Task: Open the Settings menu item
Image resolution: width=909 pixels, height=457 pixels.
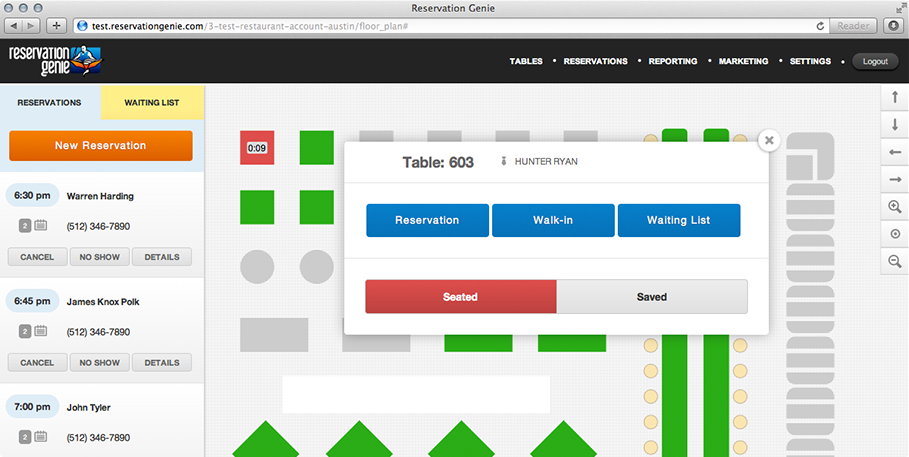Action: pos(810,61)
